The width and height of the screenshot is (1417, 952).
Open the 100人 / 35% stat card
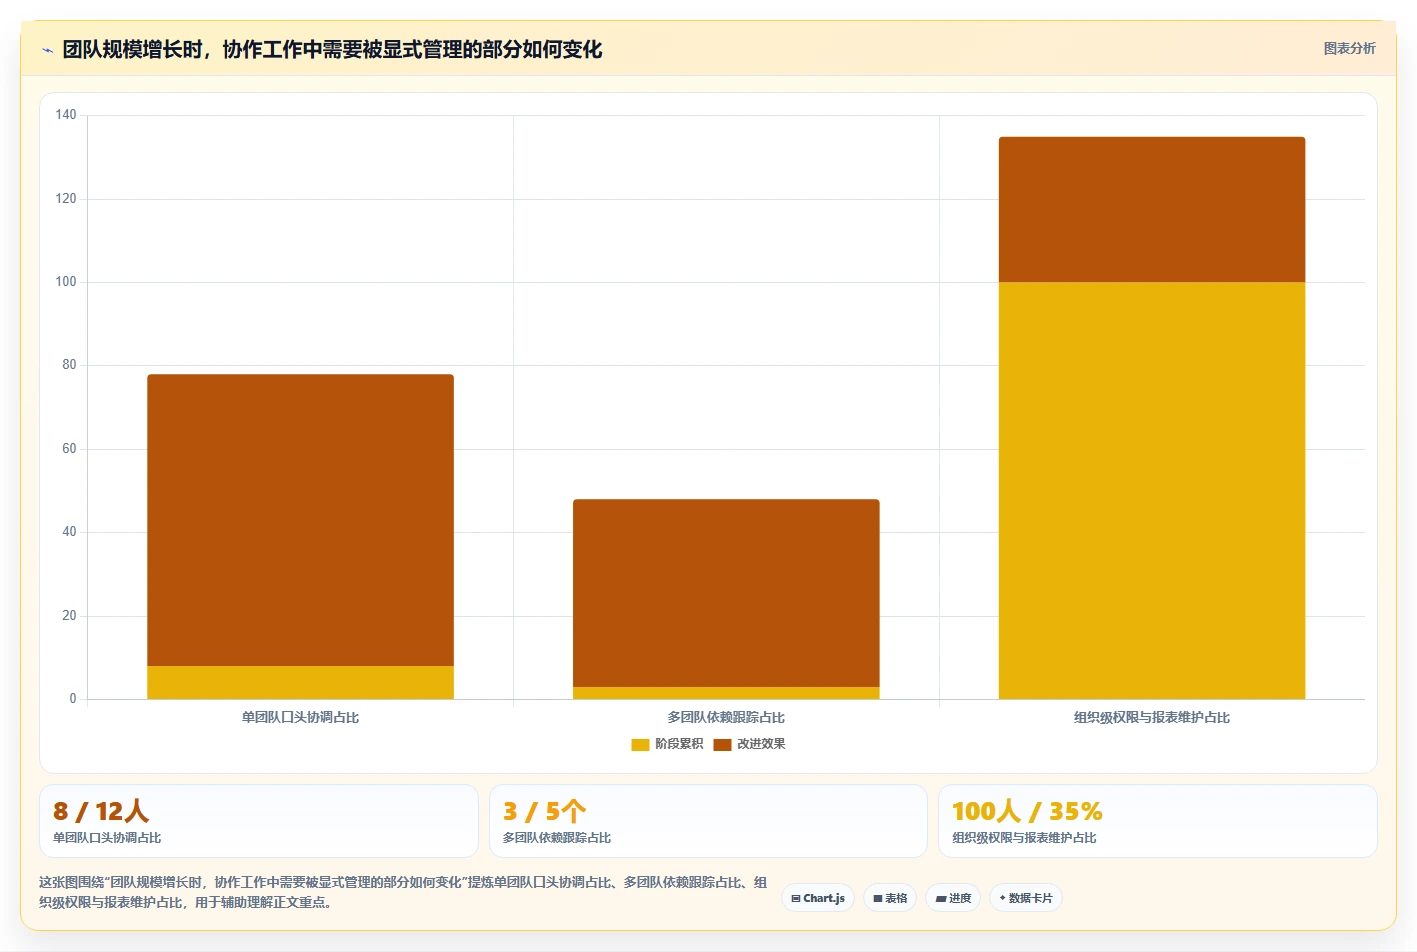click(x=1158, y=821)
